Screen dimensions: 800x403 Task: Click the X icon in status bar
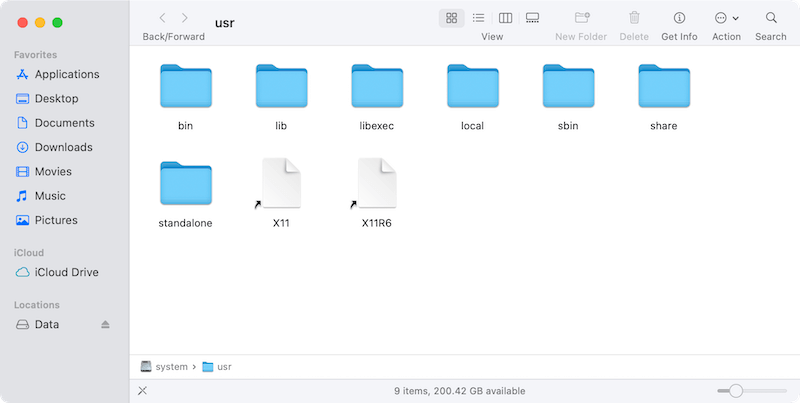click(142, 391)
